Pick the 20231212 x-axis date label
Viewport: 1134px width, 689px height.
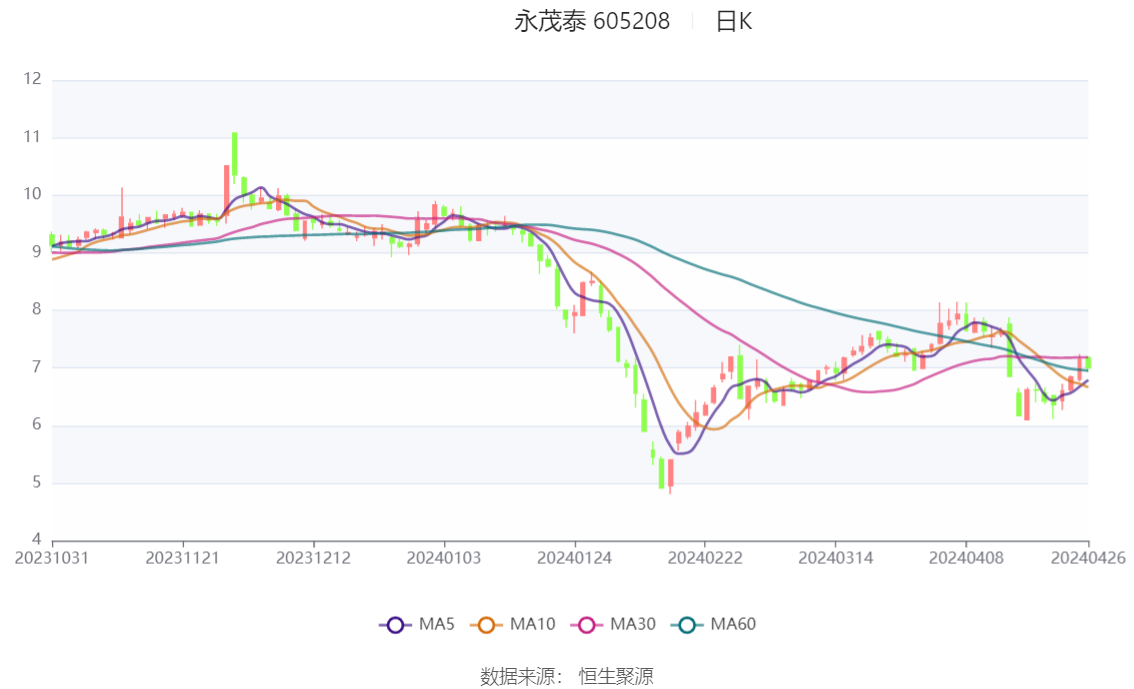click(313, 558)
